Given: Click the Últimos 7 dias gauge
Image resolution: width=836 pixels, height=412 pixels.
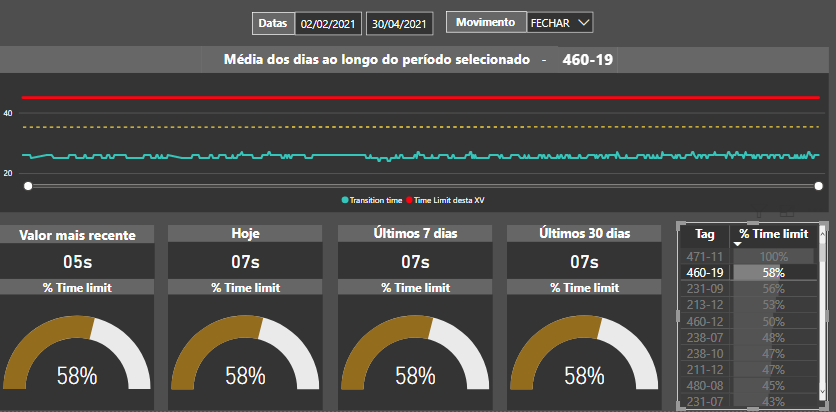Looking at the screenshot, I should 415,352.
